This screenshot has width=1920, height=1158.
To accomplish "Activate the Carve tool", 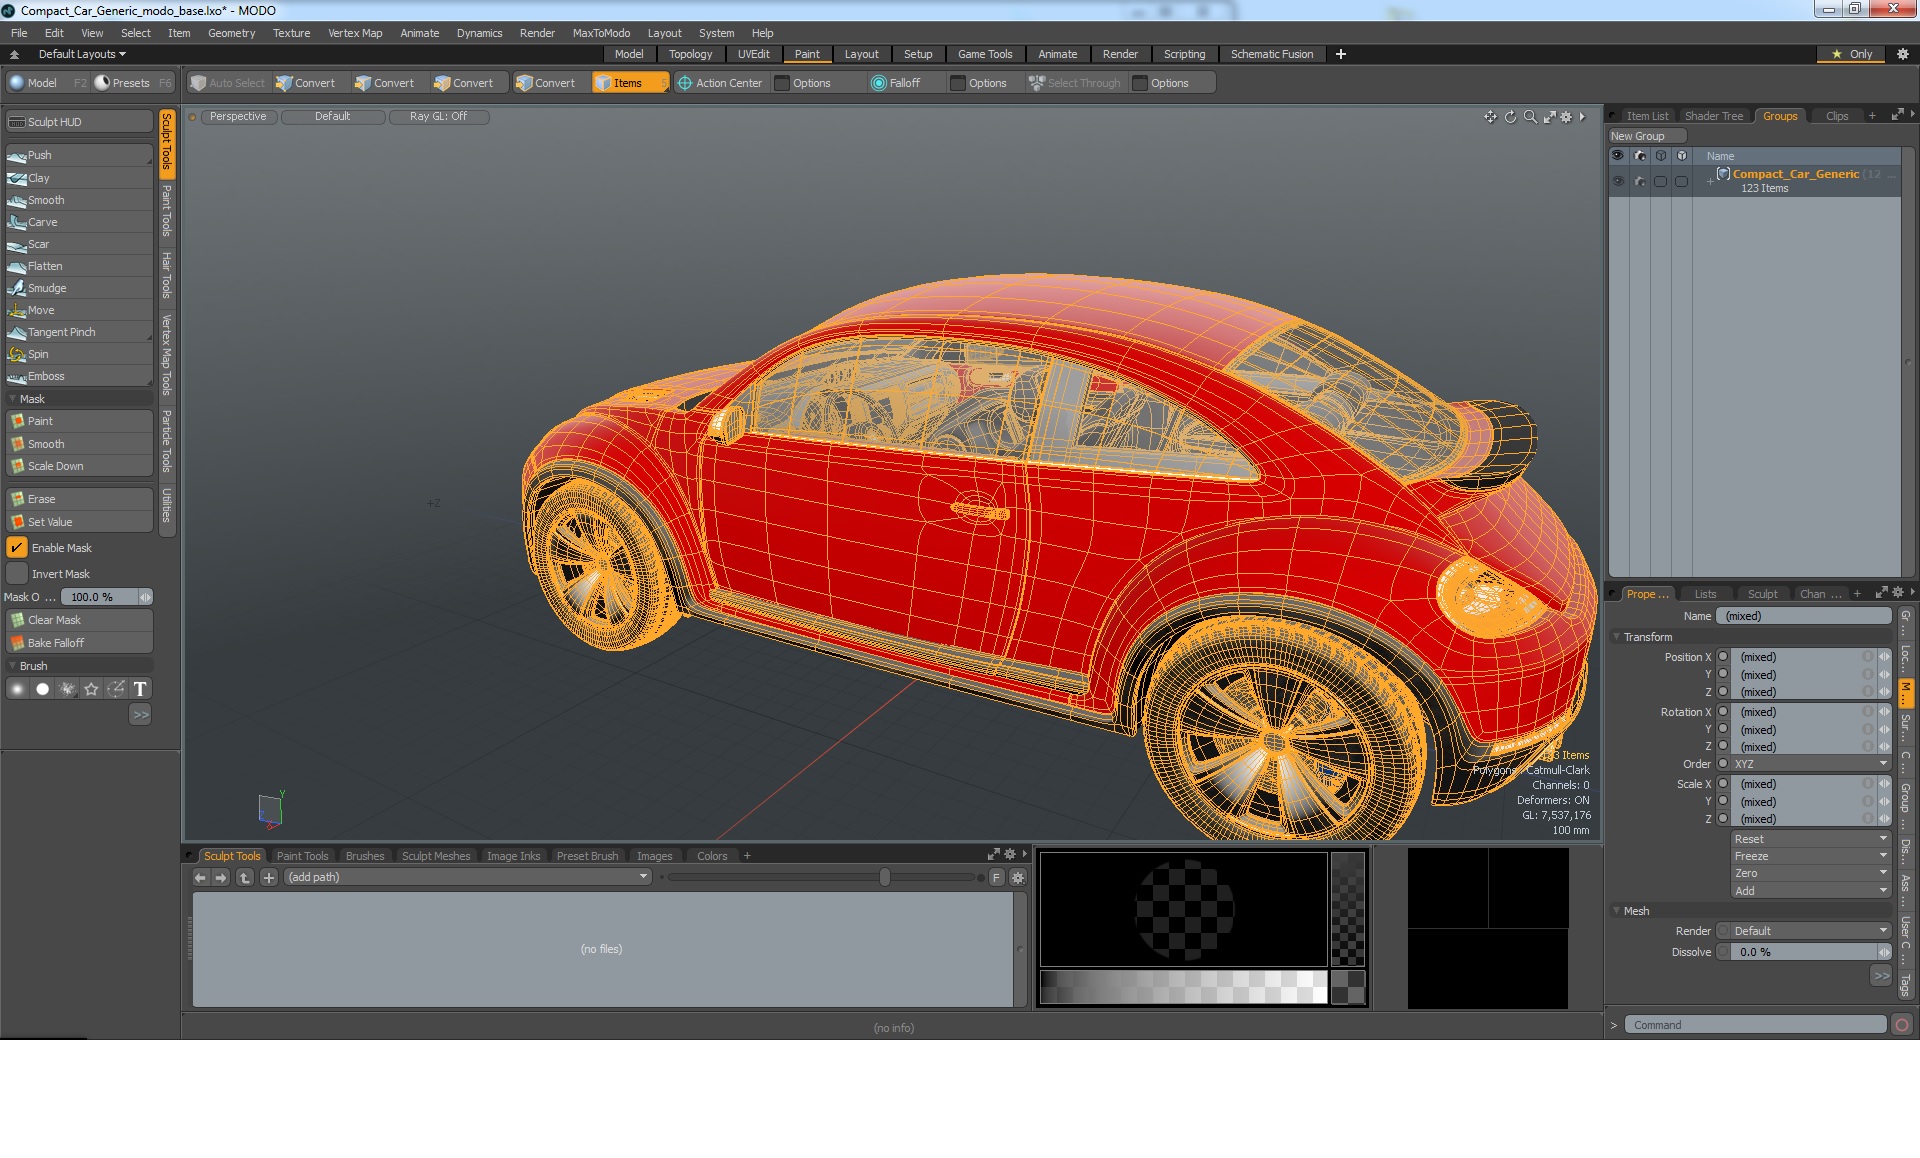I will pyautogui.click(x=79, y=222).
